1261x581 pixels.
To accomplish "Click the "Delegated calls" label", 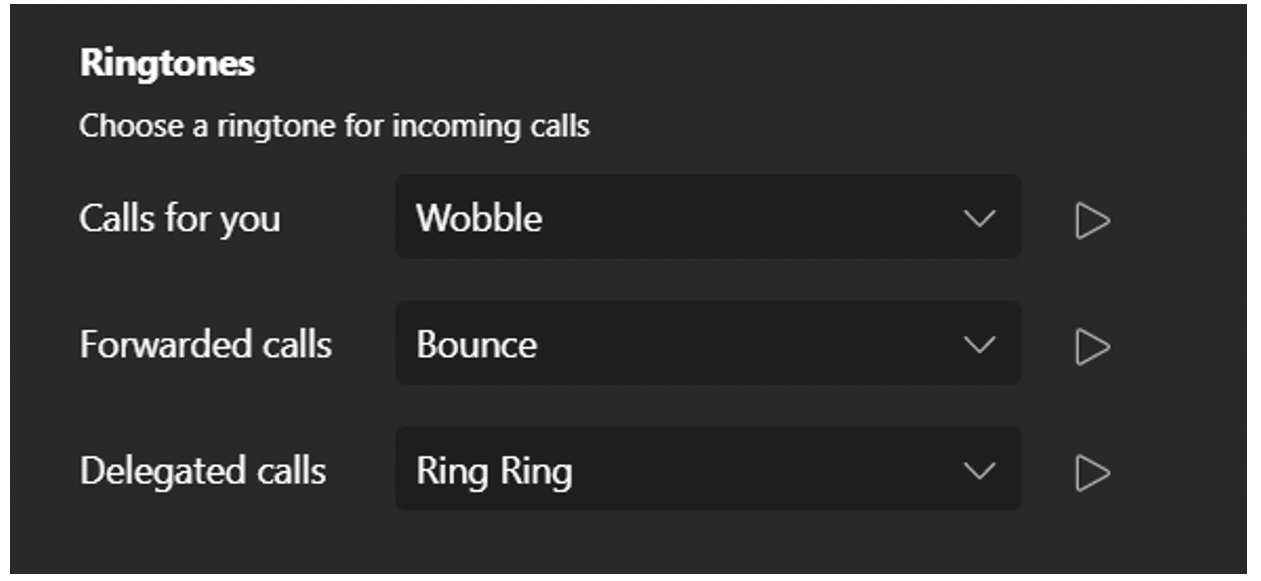I will [203, 470].
